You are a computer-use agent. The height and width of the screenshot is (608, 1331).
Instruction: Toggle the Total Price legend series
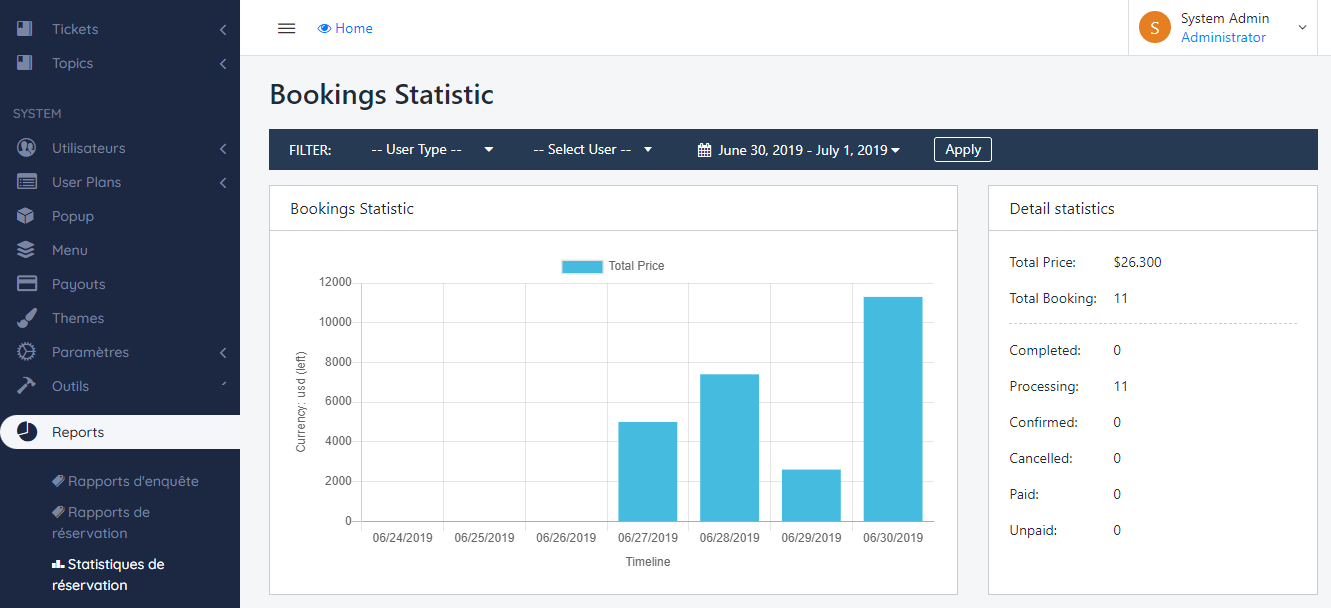(x=612, y=266)
